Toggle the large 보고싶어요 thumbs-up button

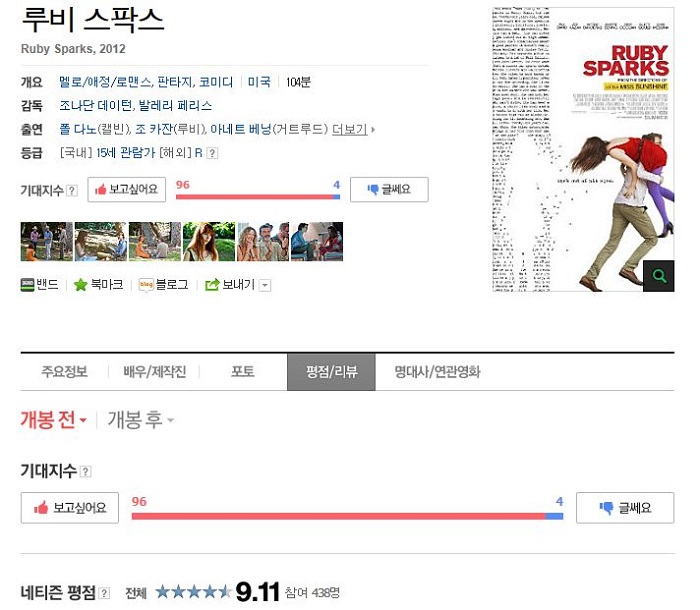[x=70, y=508]
